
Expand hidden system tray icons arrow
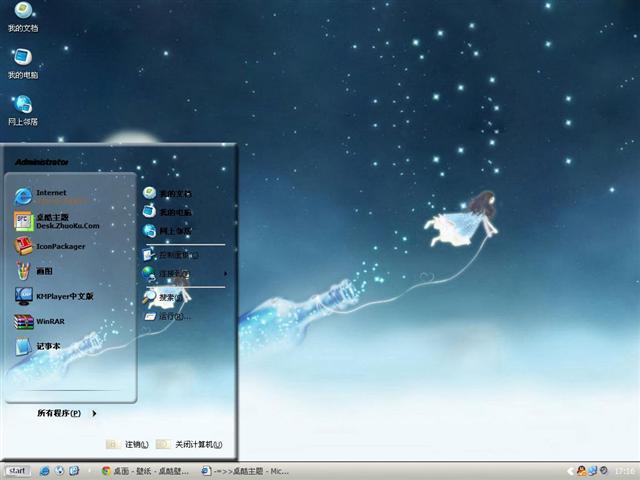(x=570, y=471)
